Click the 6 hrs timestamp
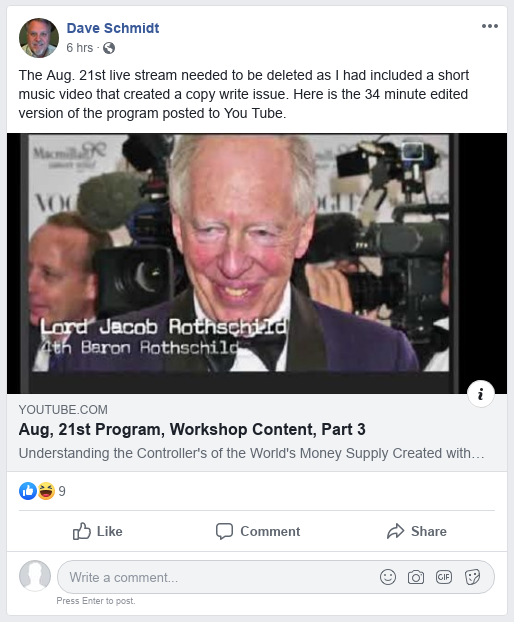This screenshot has width=514, height=622. [79, 48]
